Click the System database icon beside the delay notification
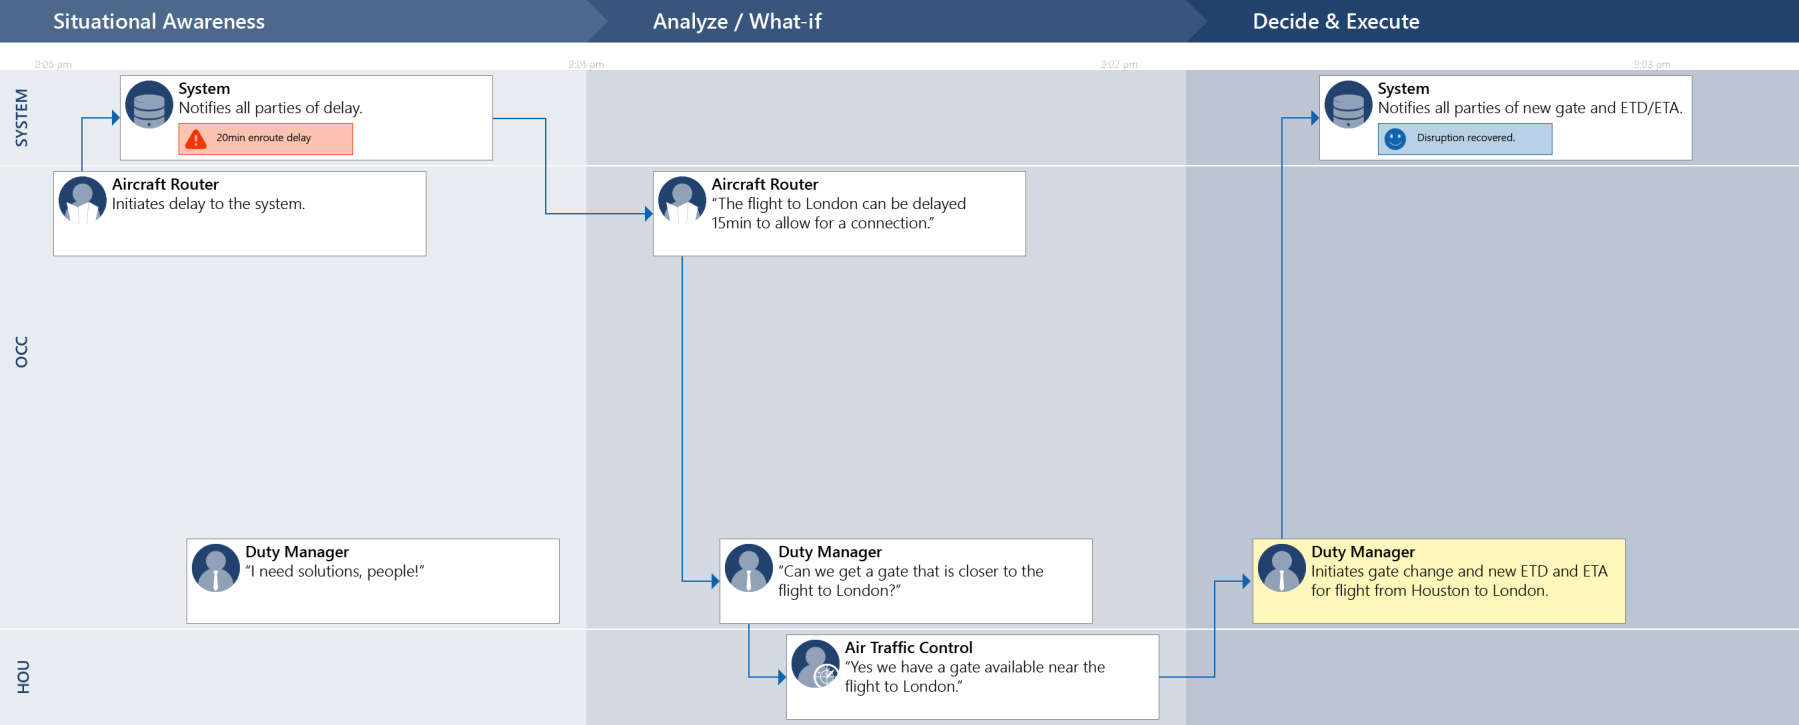The height and width of the screenshot is (725, 1799). tap(149, 105)
